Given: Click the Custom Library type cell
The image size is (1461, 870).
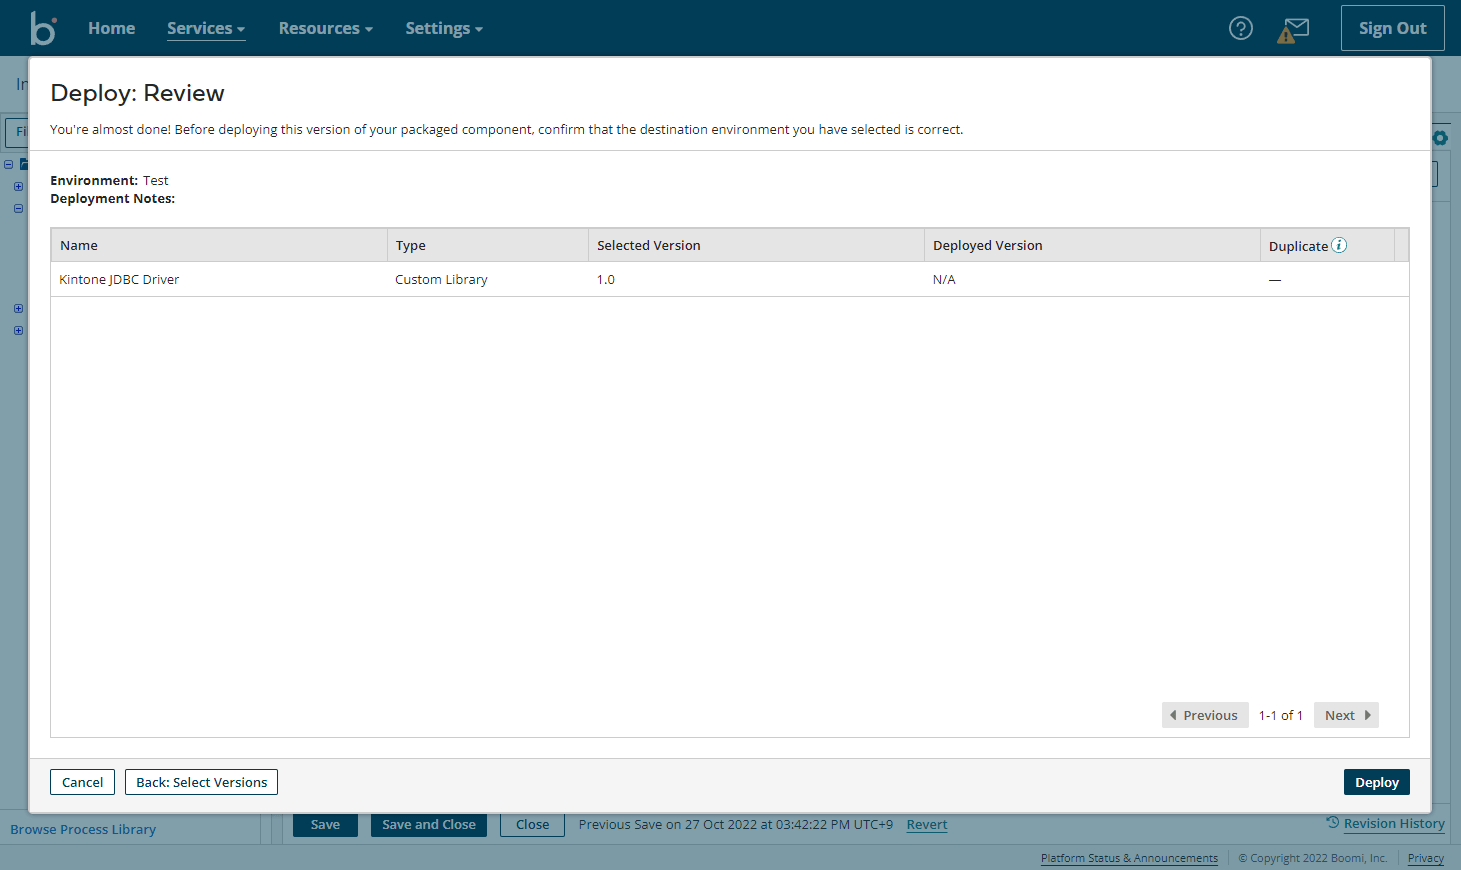Looking at the screenshot, I should 441,279.
